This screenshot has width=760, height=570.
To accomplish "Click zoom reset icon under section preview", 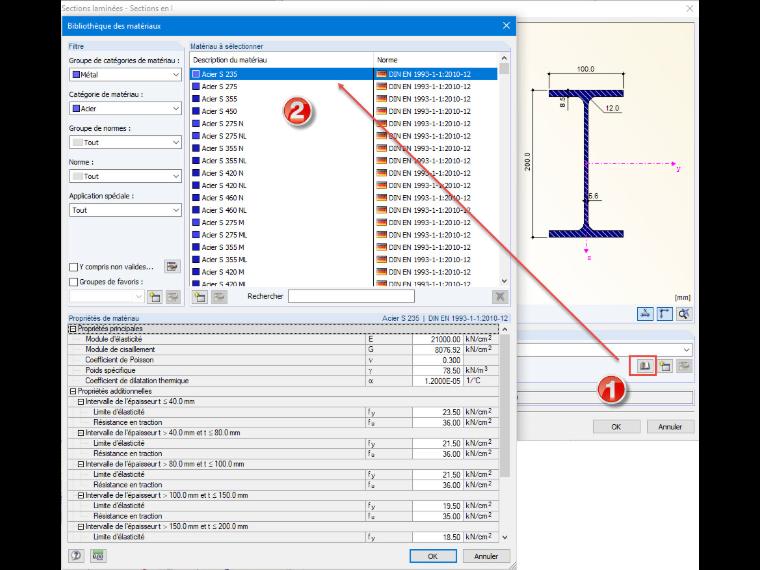I will click(x=683, y=314).
